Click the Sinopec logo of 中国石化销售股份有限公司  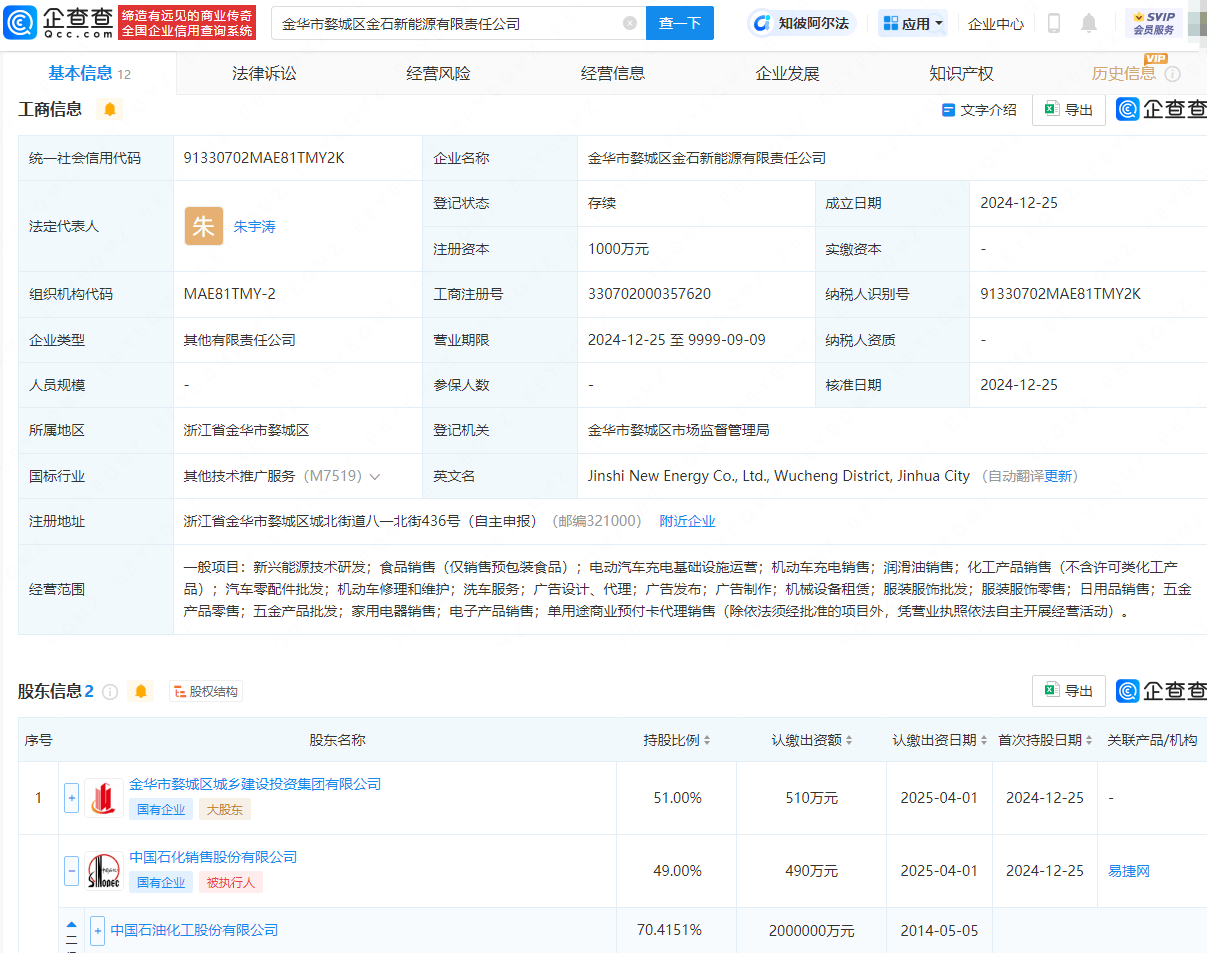tap(104, 871)
